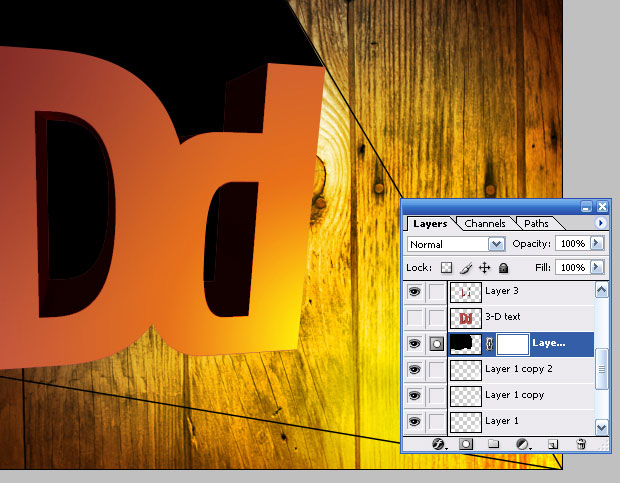
Task: Toggle link box beside Layer 1 copy
Action: (437, 395)
